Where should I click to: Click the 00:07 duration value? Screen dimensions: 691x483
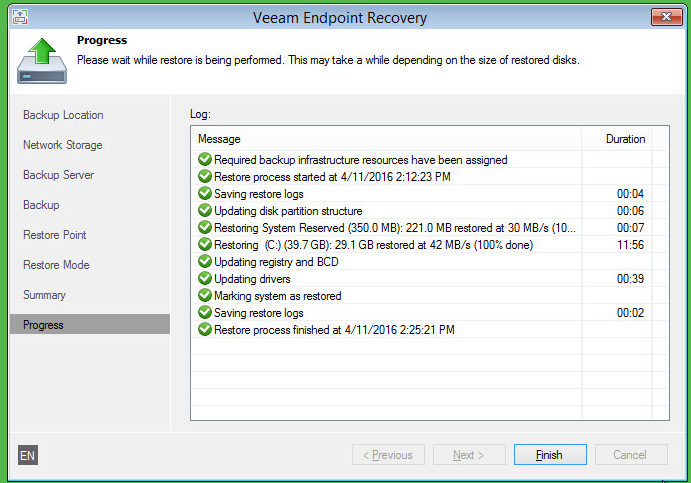(x=630, y=228)
